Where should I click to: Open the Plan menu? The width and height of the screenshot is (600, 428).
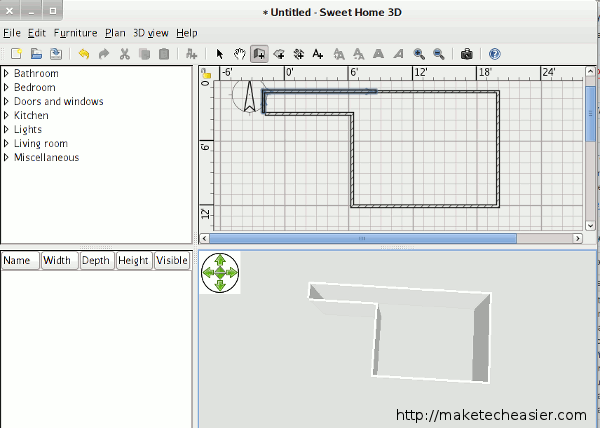coord(115,33)
